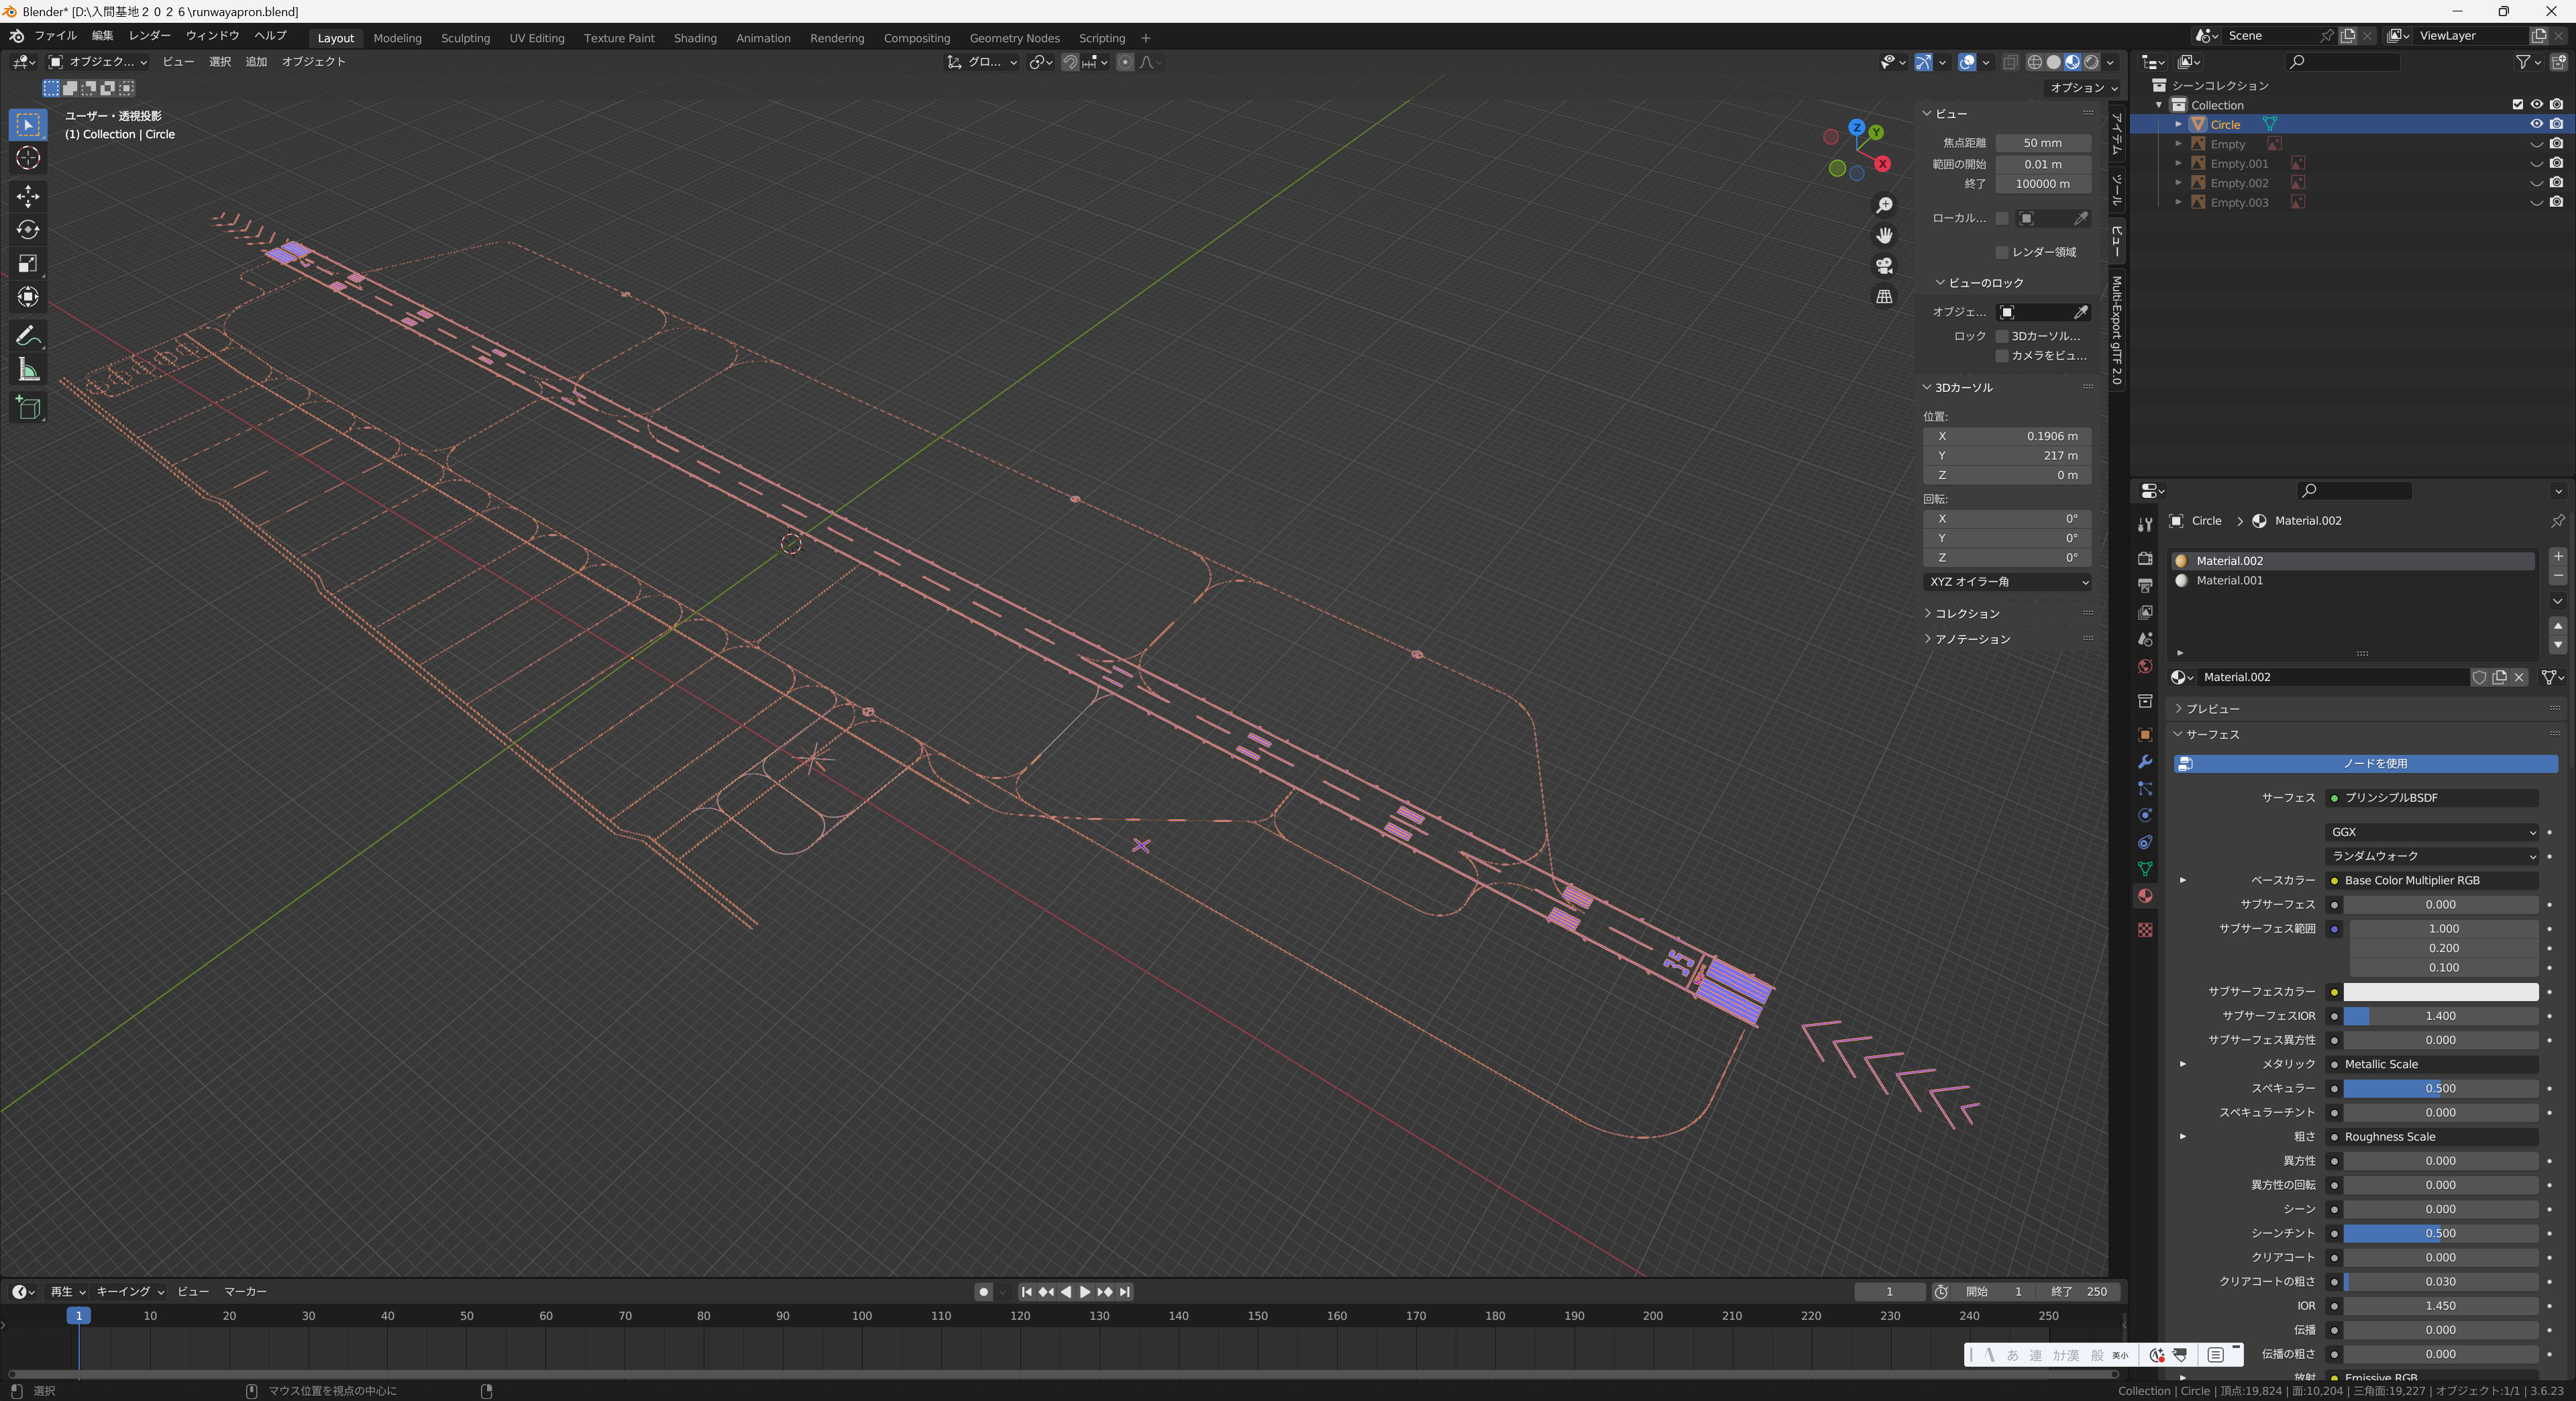This screenshot has height=1401, width=2576.
Task: Click the pan view hand icon
Action: click(1884, 235)
